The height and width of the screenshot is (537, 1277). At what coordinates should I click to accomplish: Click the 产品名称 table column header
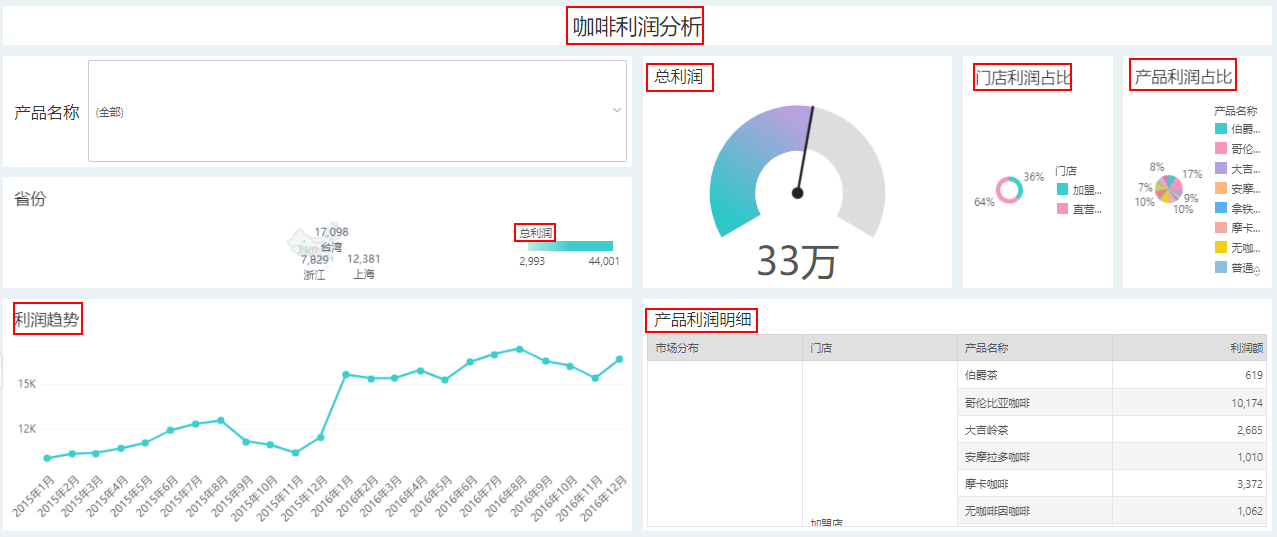(x=986, y=348)
